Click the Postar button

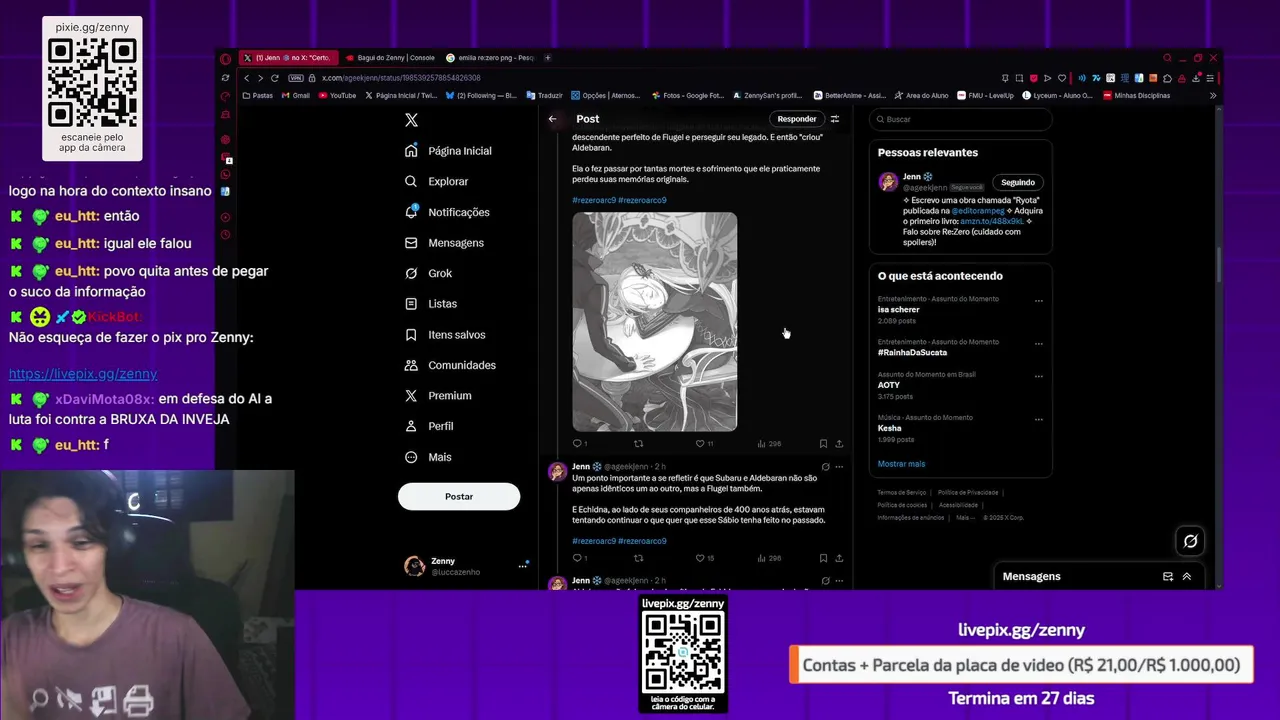459,496
